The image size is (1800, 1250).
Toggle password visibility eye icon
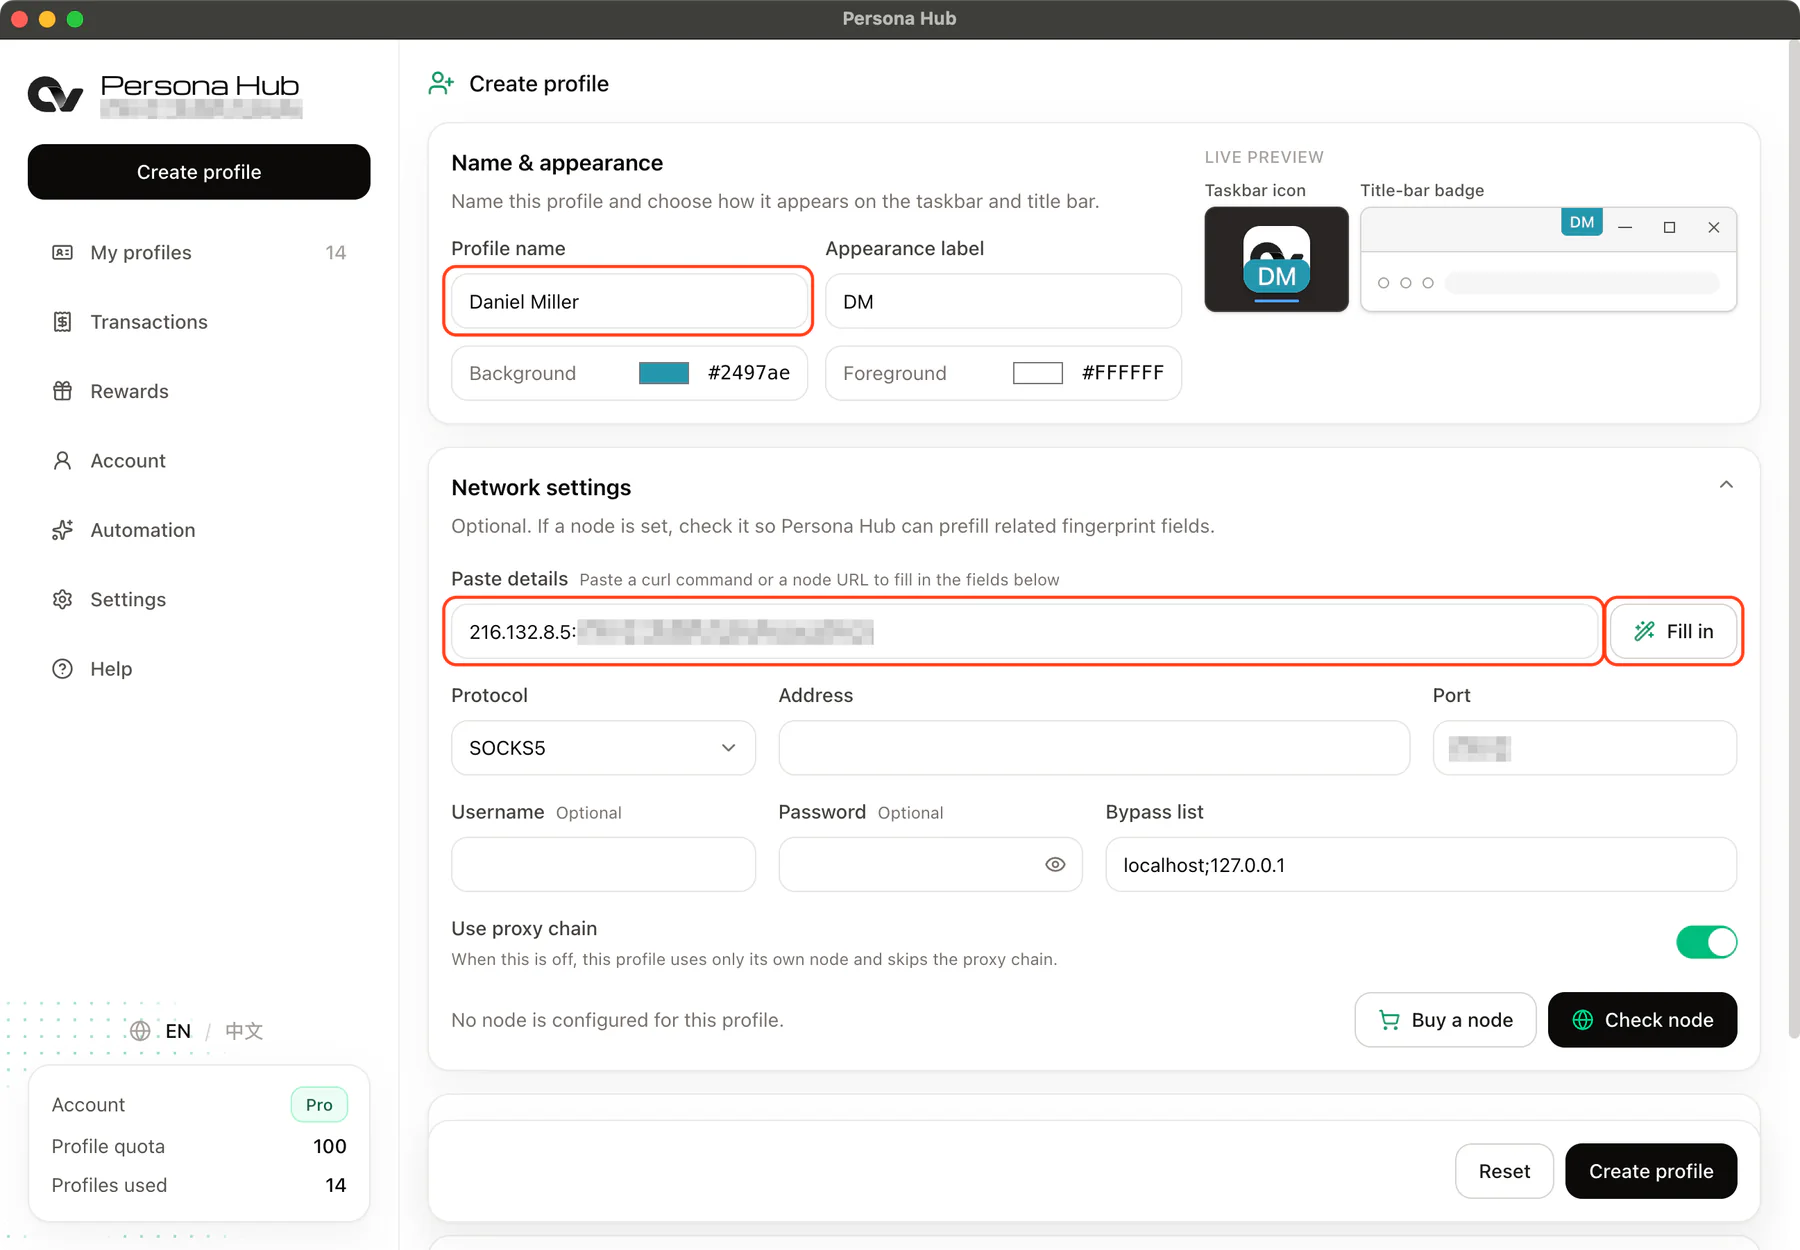point(1055,865)
